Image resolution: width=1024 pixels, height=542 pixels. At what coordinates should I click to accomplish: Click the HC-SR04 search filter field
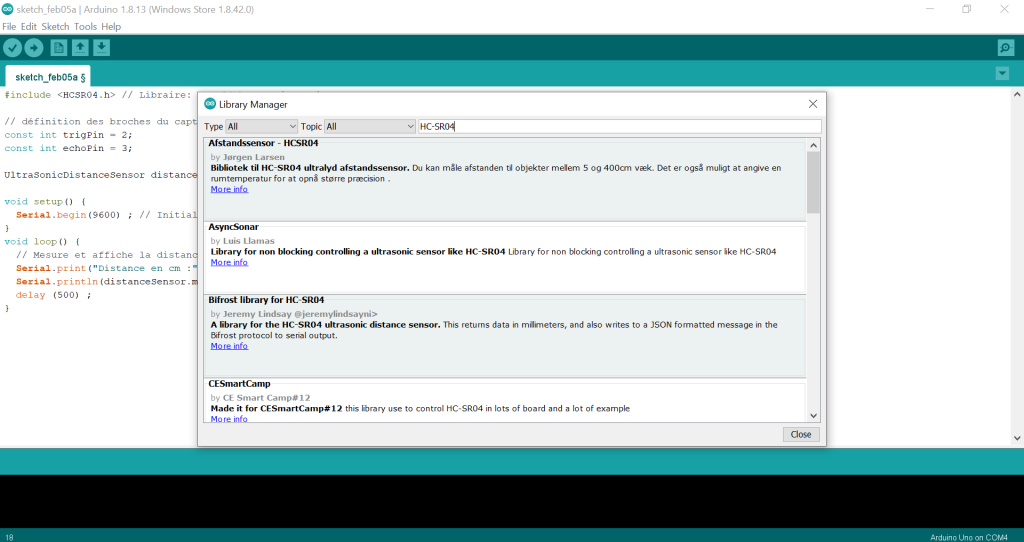pos(618,127)
